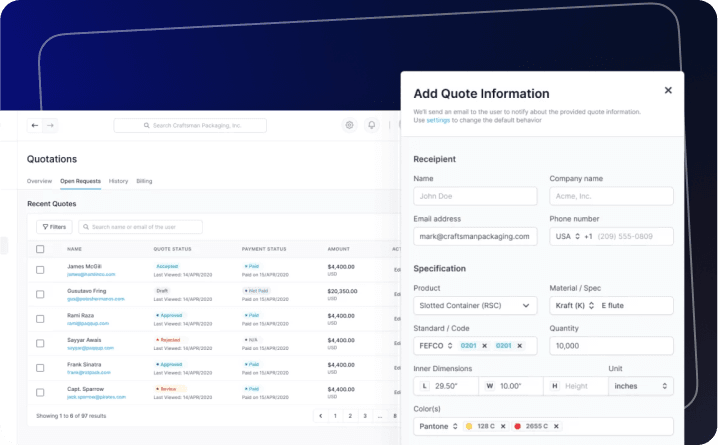Remove the 2655 C color tag
The width and height of the screenshot is (718, 445).
click(x=556, y=426)
